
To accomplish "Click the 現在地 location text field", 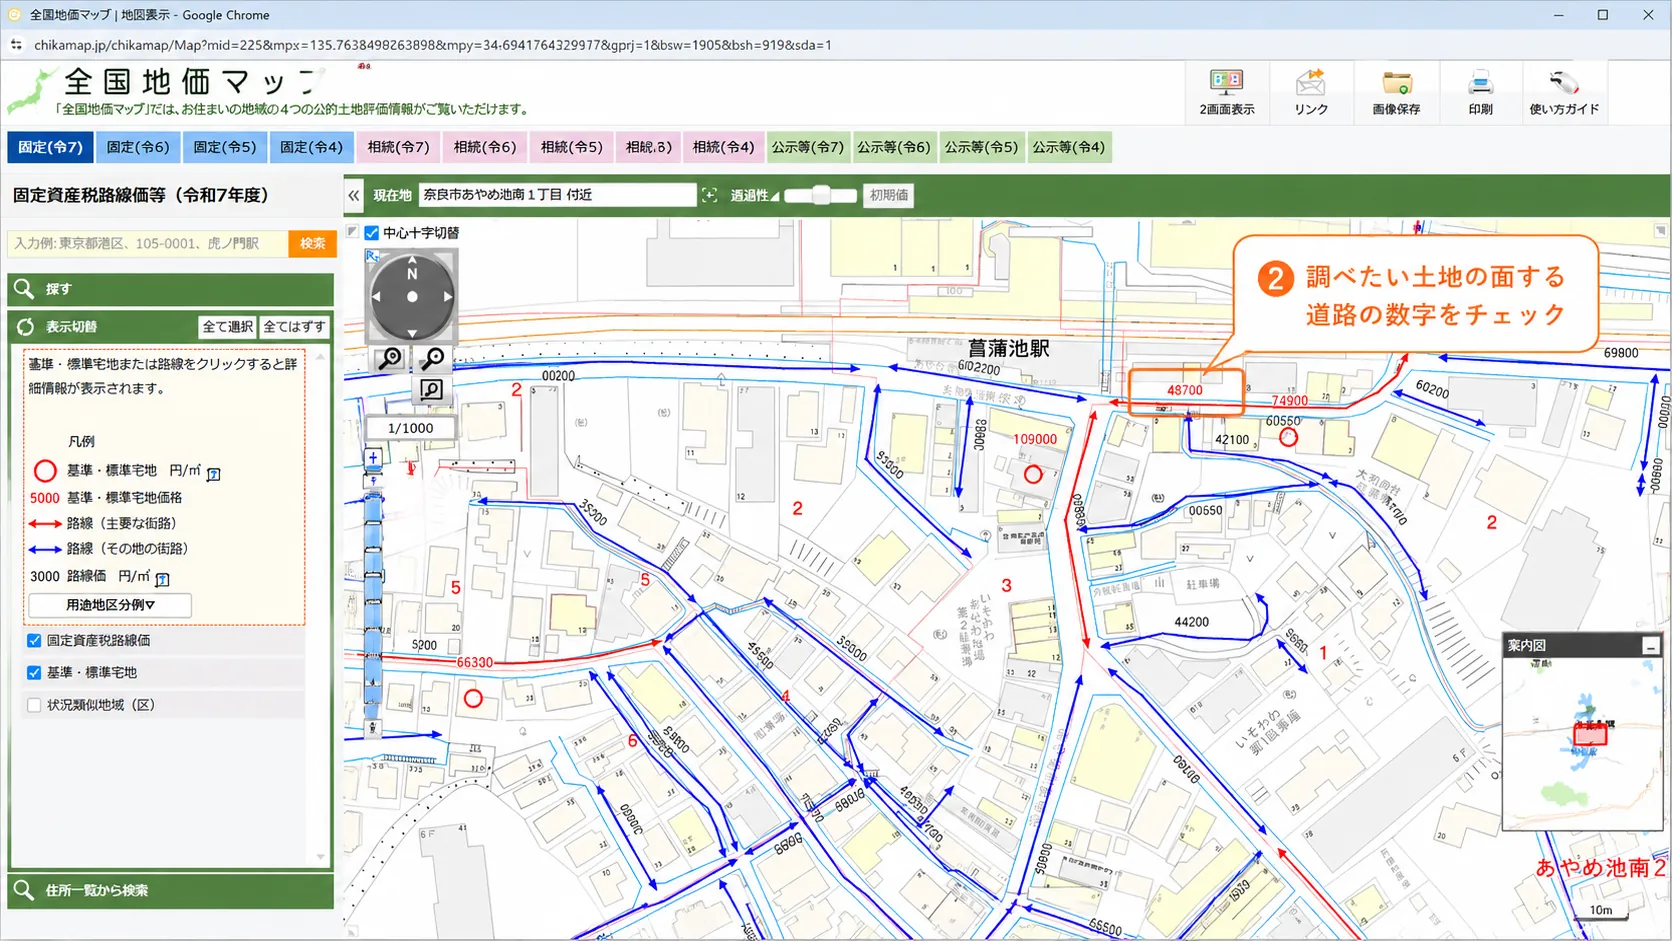I will 557,195.
